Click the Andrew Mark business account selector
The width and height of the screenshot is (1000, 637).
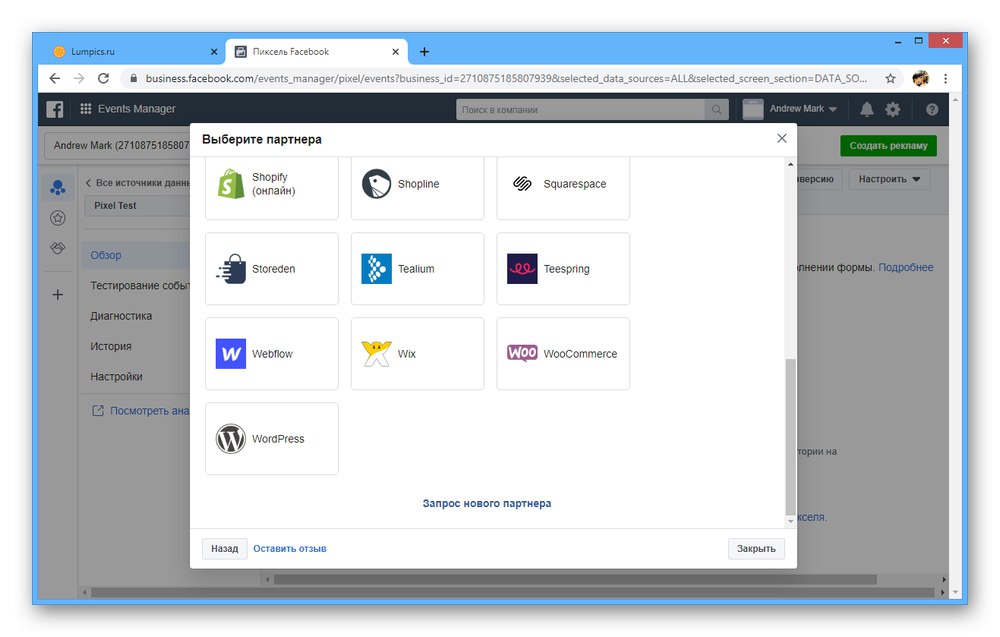118,145
